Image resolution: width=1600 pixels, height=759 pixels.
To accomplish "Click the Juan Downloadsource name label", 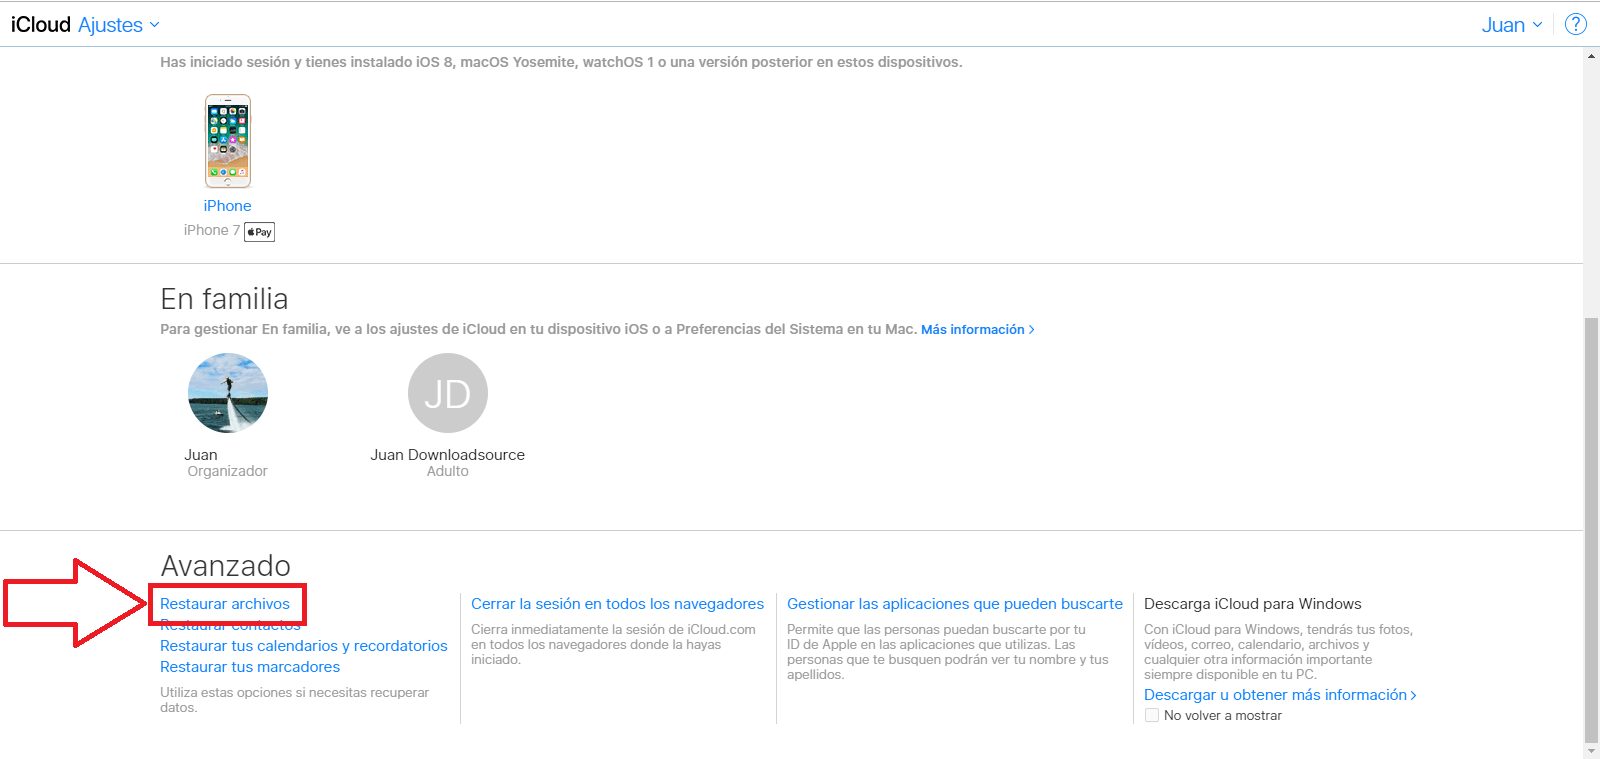I will tap(448, 455).
